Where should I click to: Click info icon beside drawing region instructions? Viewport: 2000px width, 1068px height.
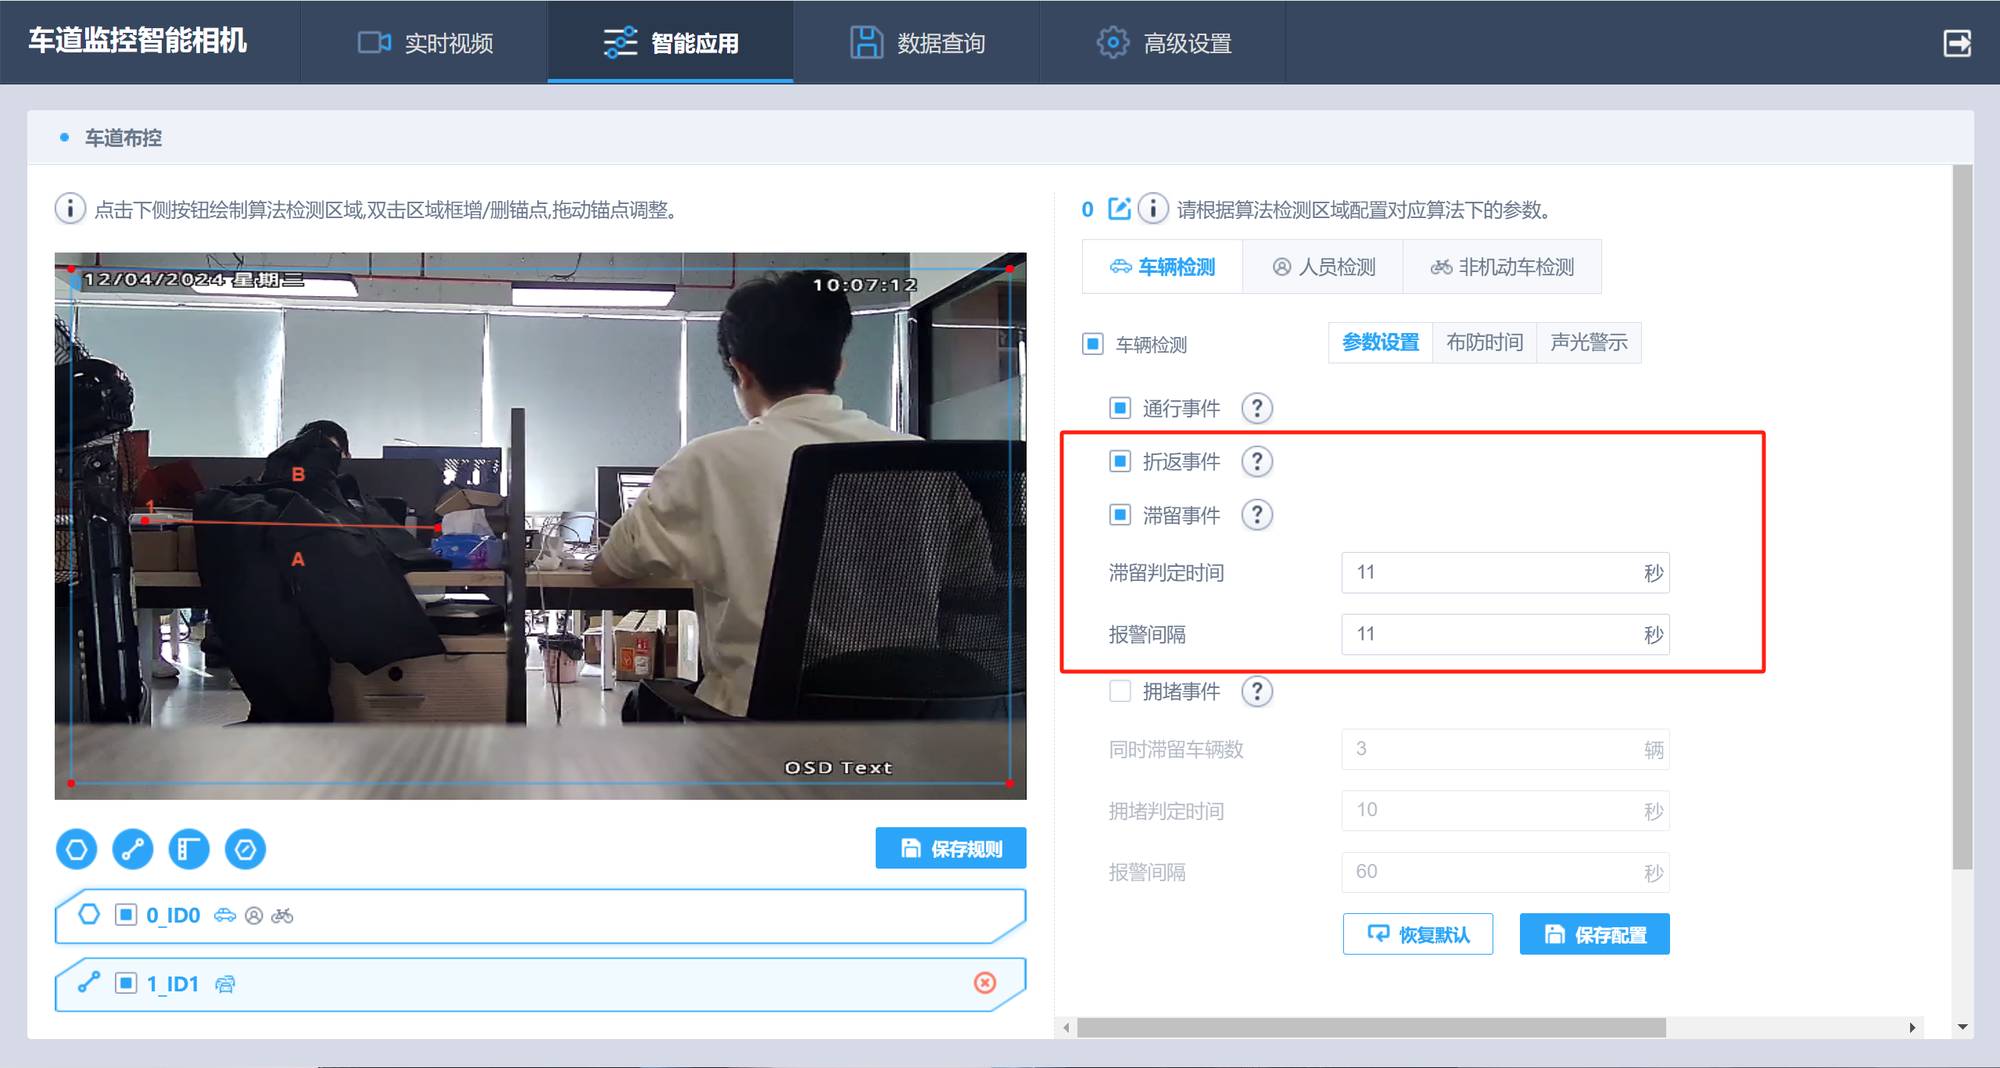[70, 209]
